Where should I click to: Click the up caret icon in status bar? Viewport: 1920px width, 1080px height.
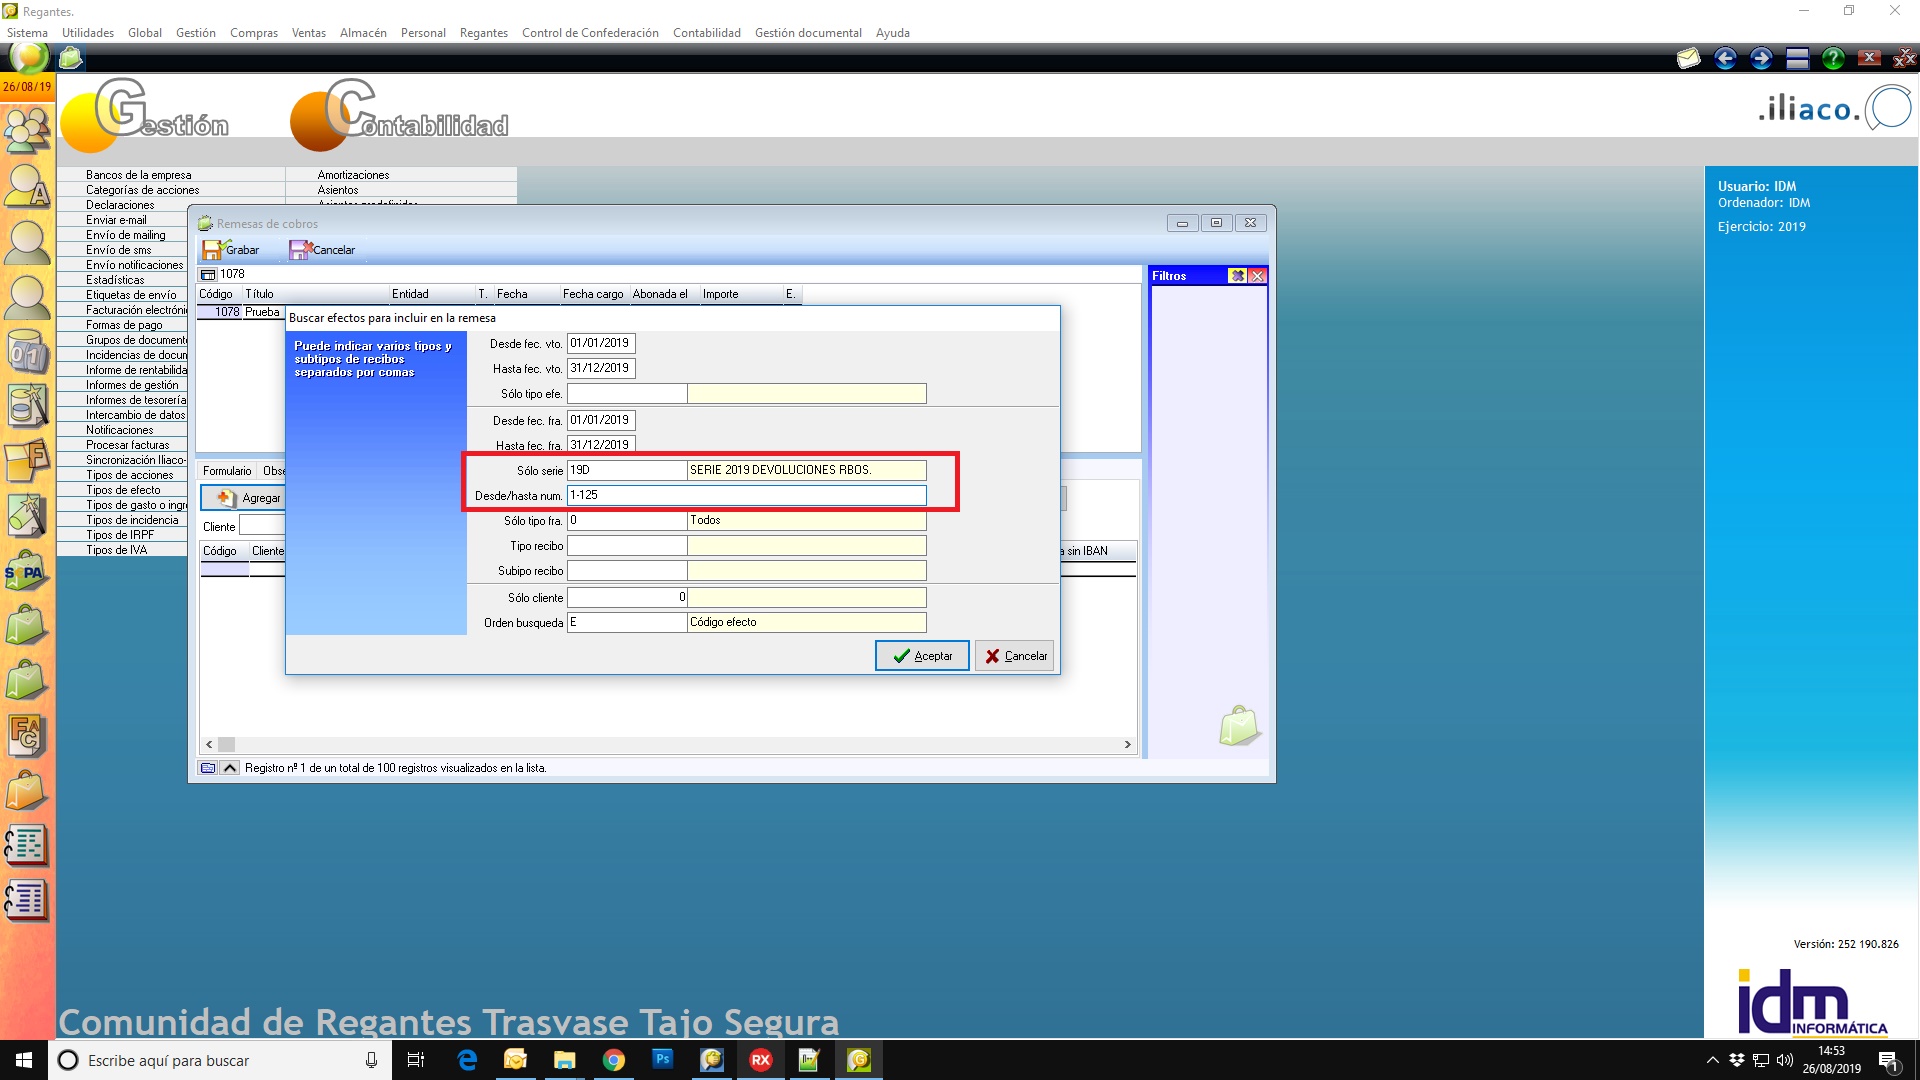coord(230,768)
